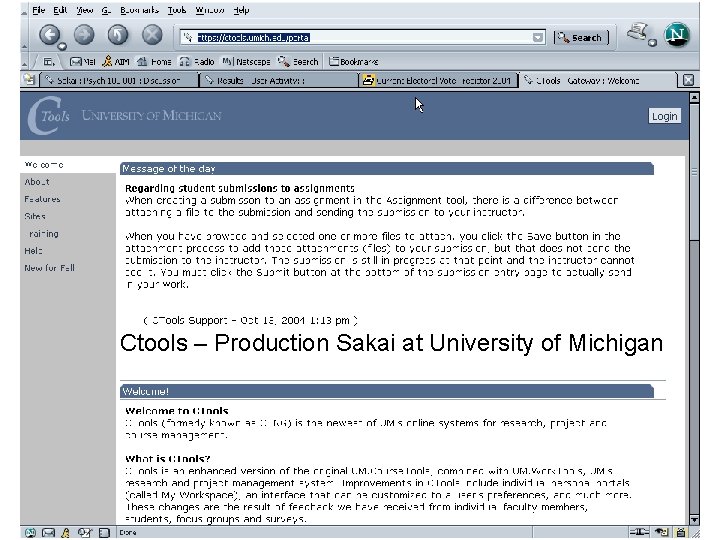Click the Netscape N logo throbber
Viewport: 720px width, 540px height.
point(677,35)
